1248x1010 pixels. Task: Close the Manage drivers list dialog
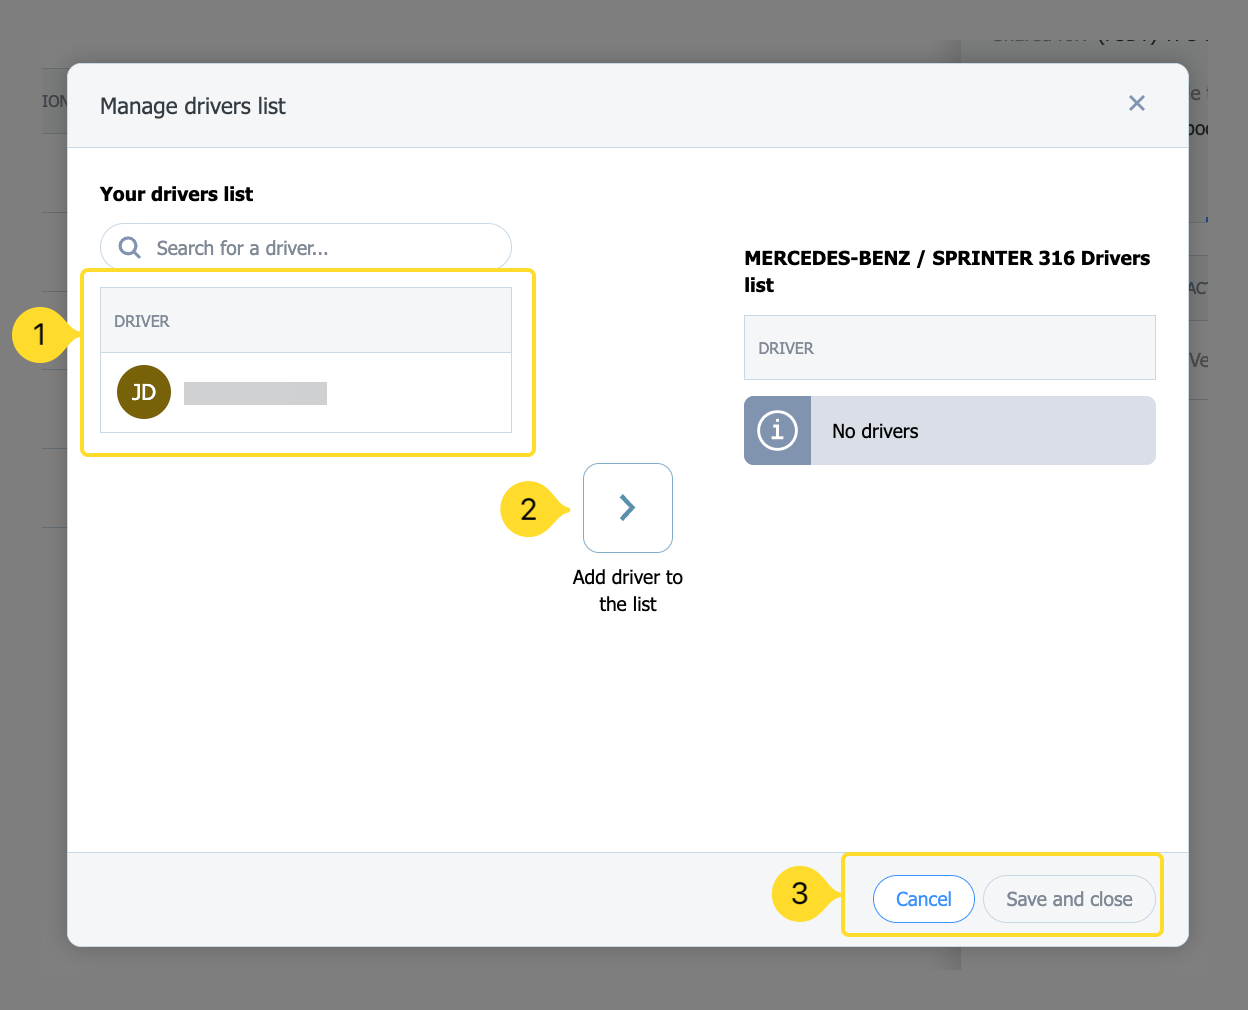[1136, 103]
